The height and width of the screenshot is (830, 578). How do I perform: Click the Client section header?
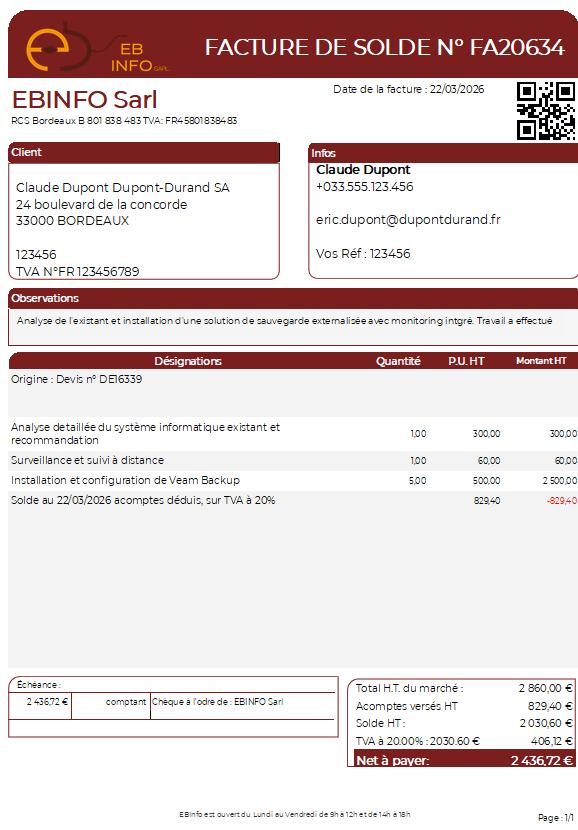click(144, 152)
